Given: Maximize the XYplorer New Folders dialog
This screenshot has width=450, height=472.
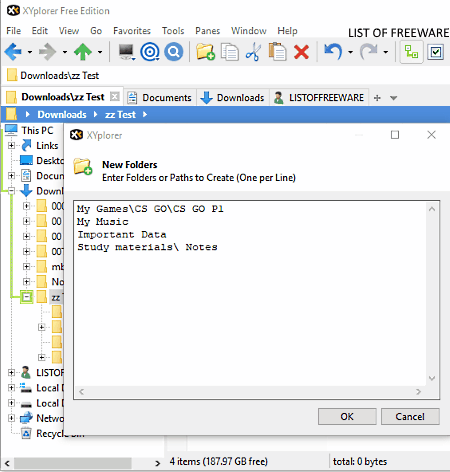Looking at the screenshot, I should pyautogui.click(x=395, y=135).
